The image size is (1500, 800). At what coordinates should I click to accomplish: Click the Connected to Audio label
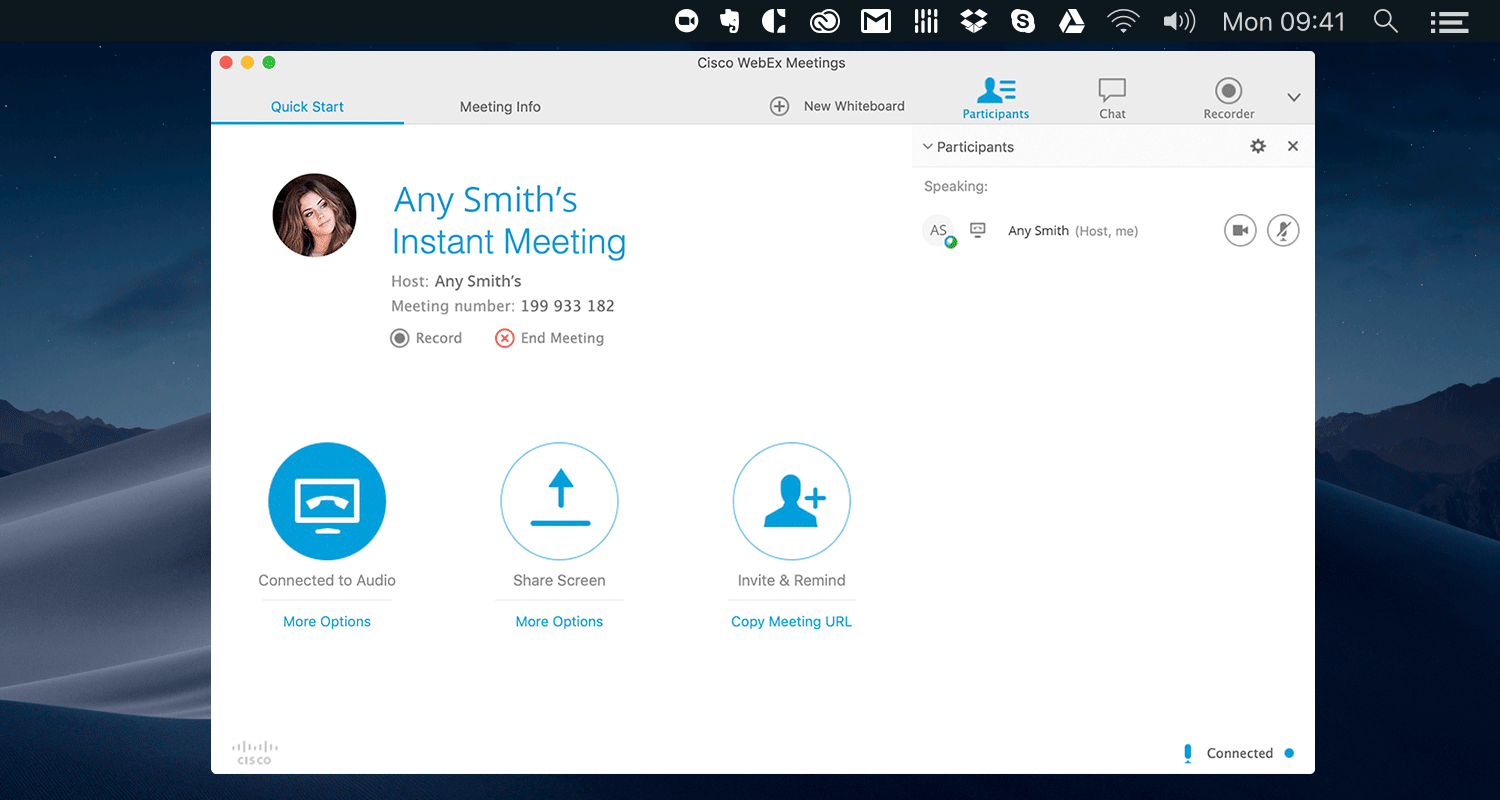coord(327,580)
